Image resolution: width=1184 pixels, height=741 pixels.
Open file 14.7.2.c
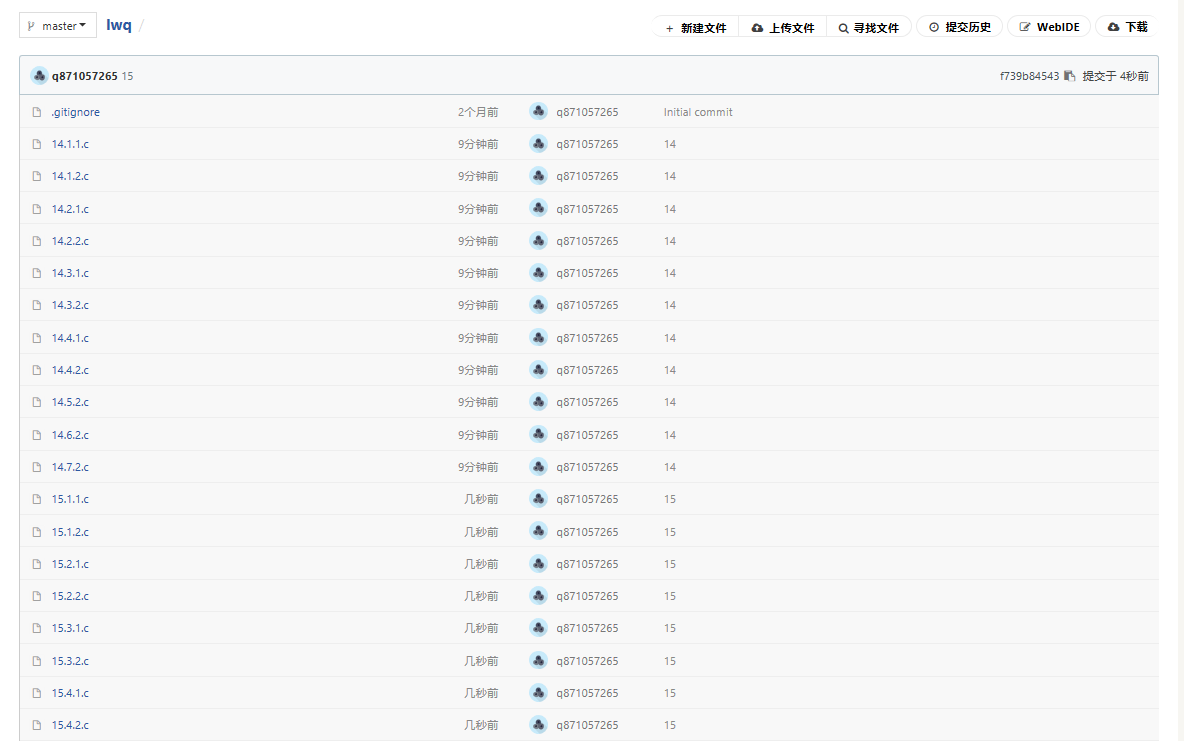point(70,467)
